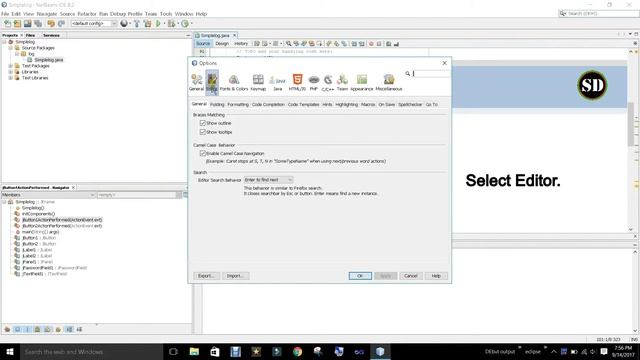Expand Test Libraries tree node
640x360 pixels.
tap(11, 78)
